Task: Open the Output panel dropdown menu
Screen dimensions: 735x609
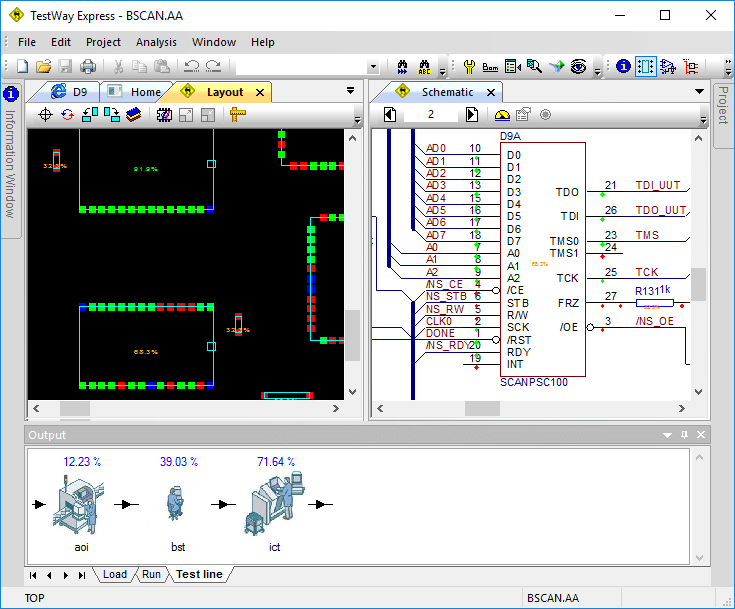Action: coord(667,435)
